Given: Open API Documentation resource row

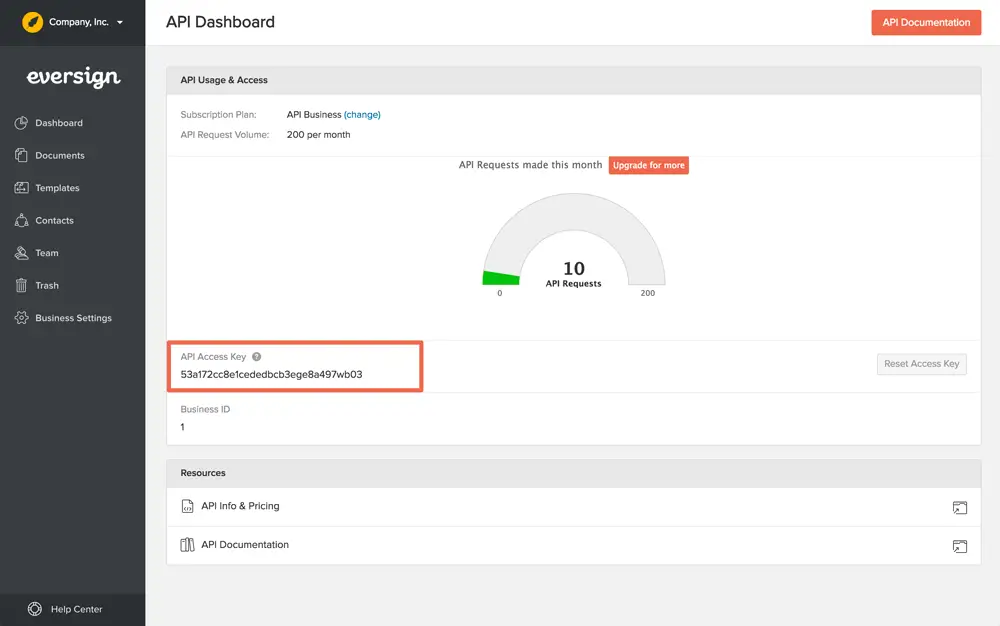Looking at the screenshot, I should (x=573, y=545).
